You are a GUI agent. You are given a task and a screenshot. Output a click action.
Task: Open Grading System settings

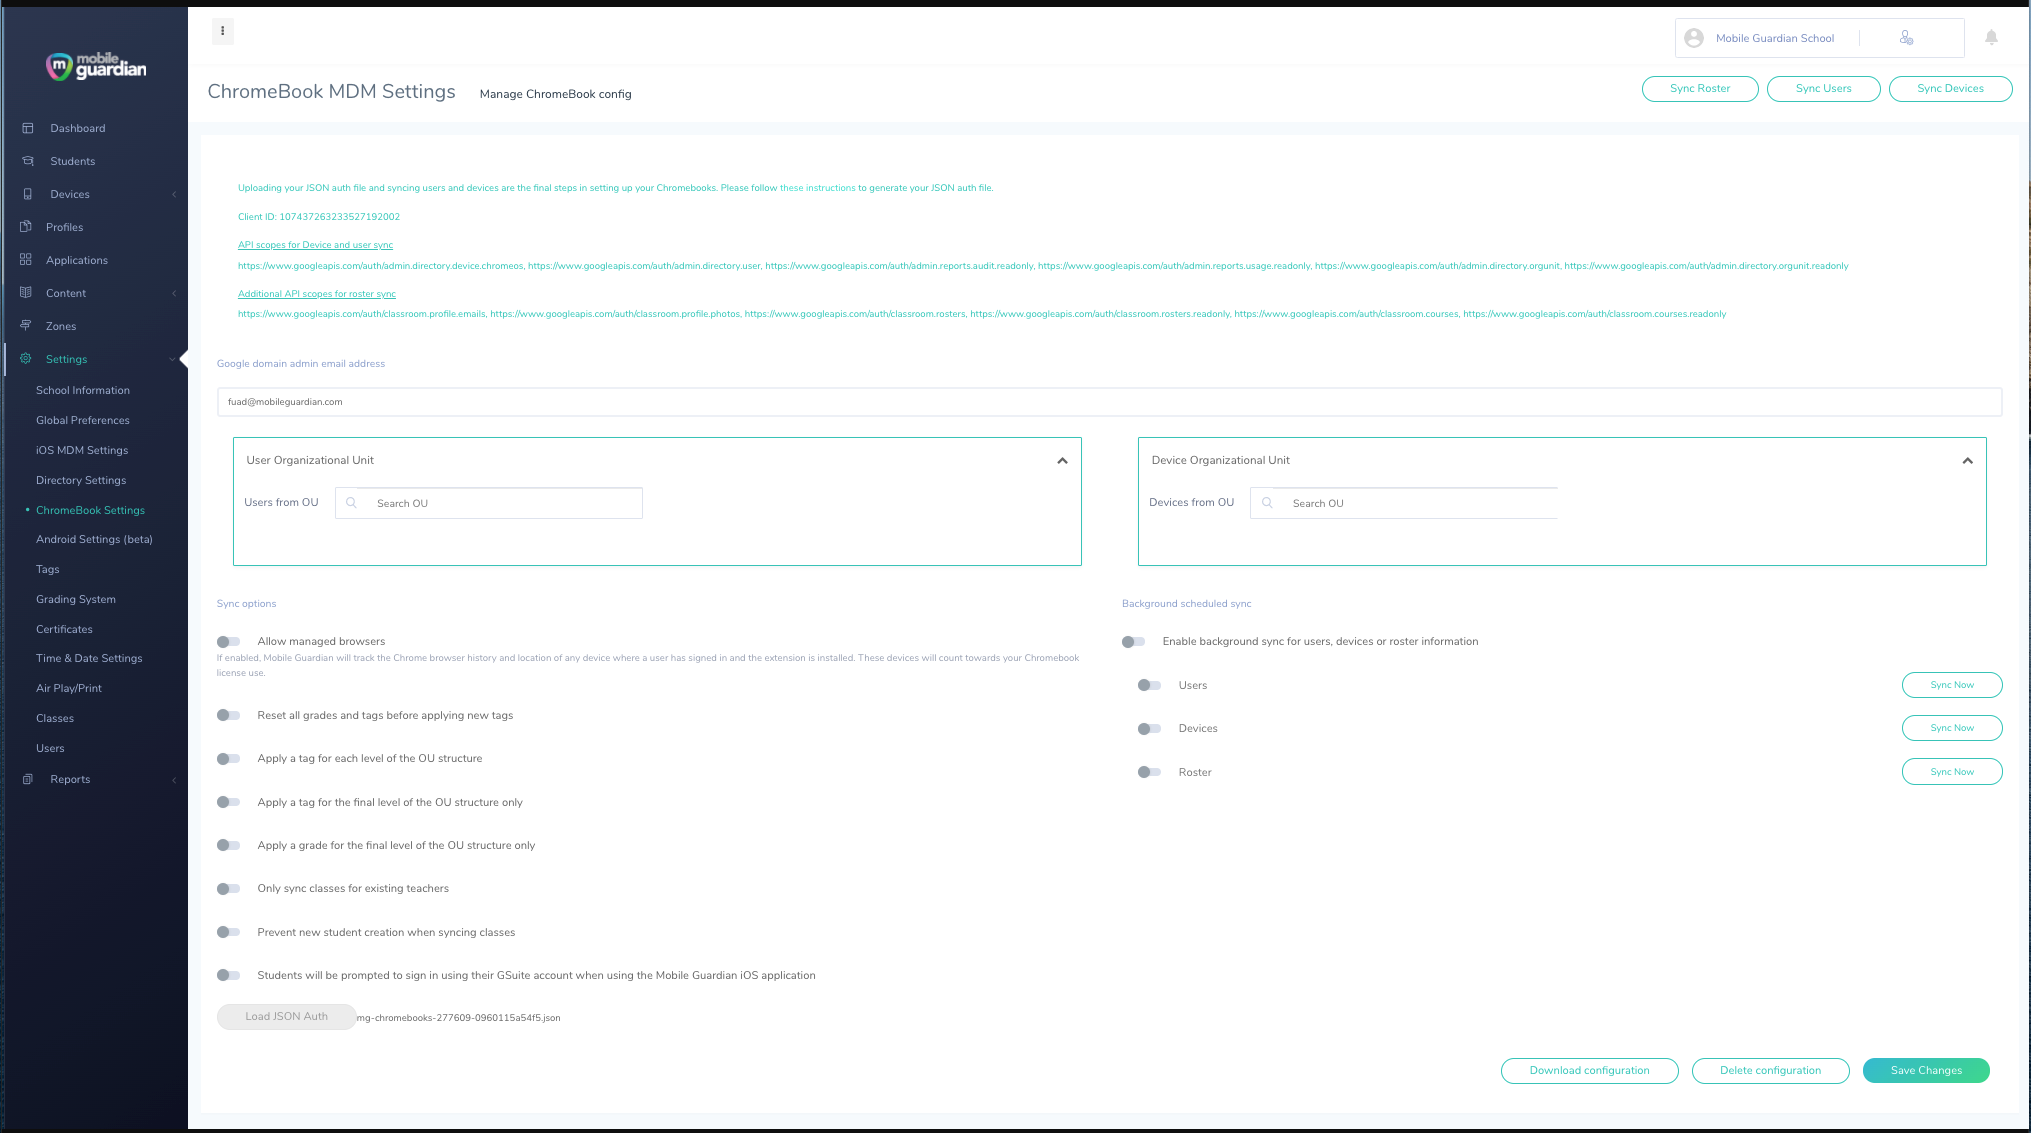coord(76,599)
